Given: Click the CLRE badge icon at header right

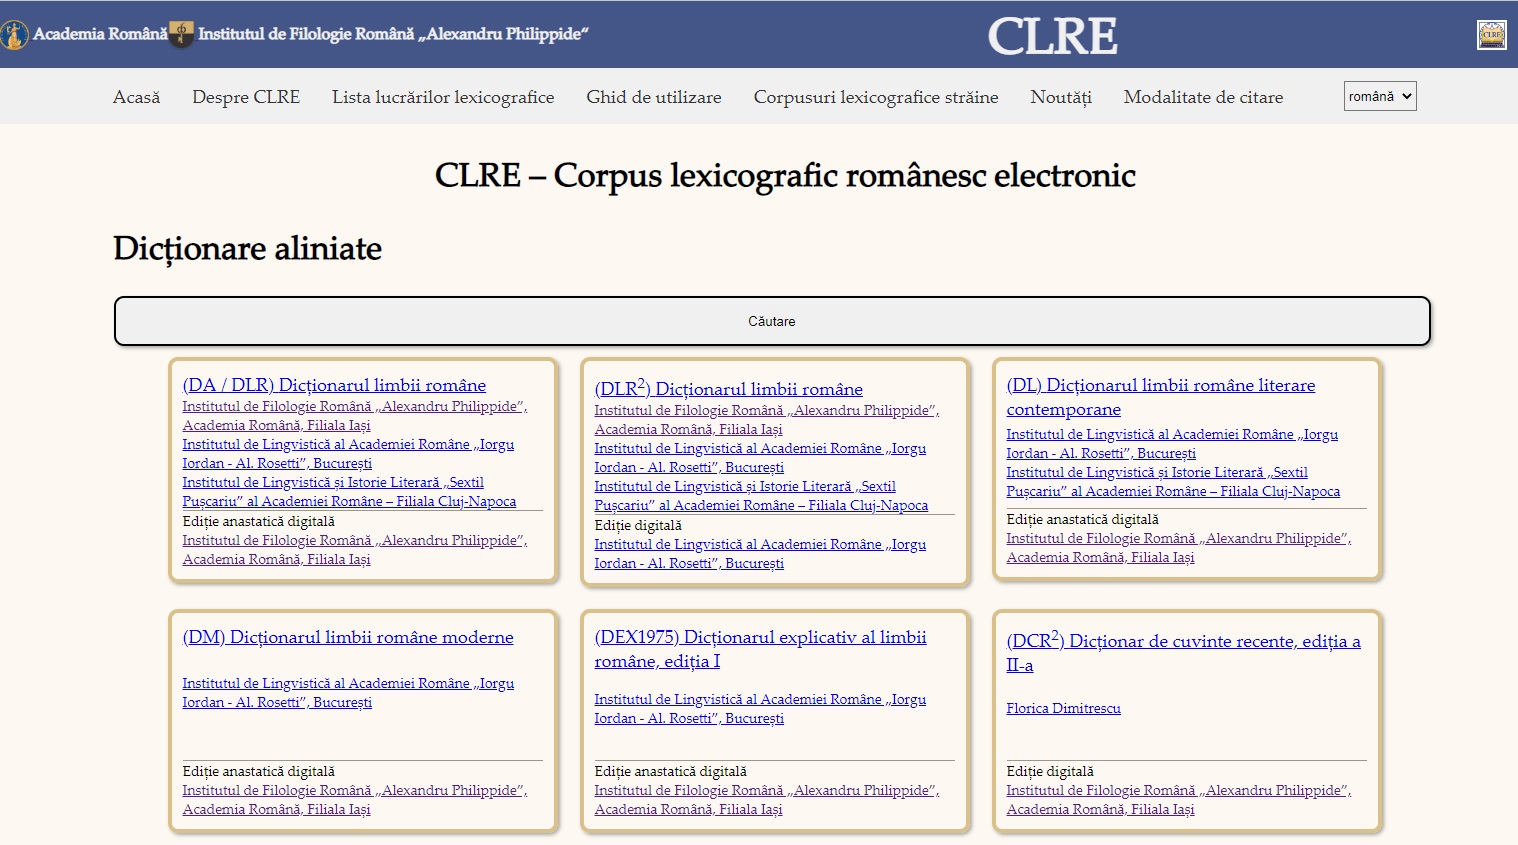Looking at the screenshot, I should tap(1492, 34).
